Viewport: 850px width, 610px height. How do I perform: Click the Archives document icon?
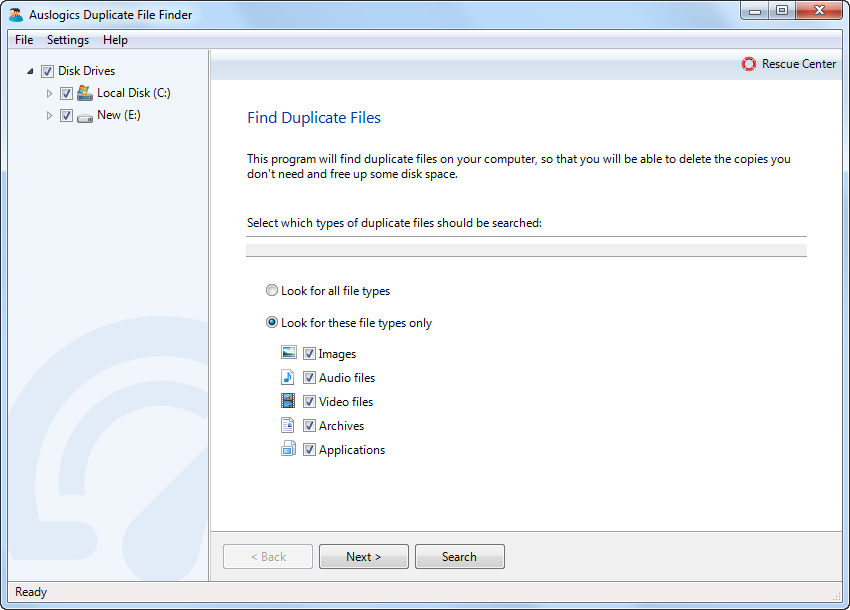(x=289, y=425)
